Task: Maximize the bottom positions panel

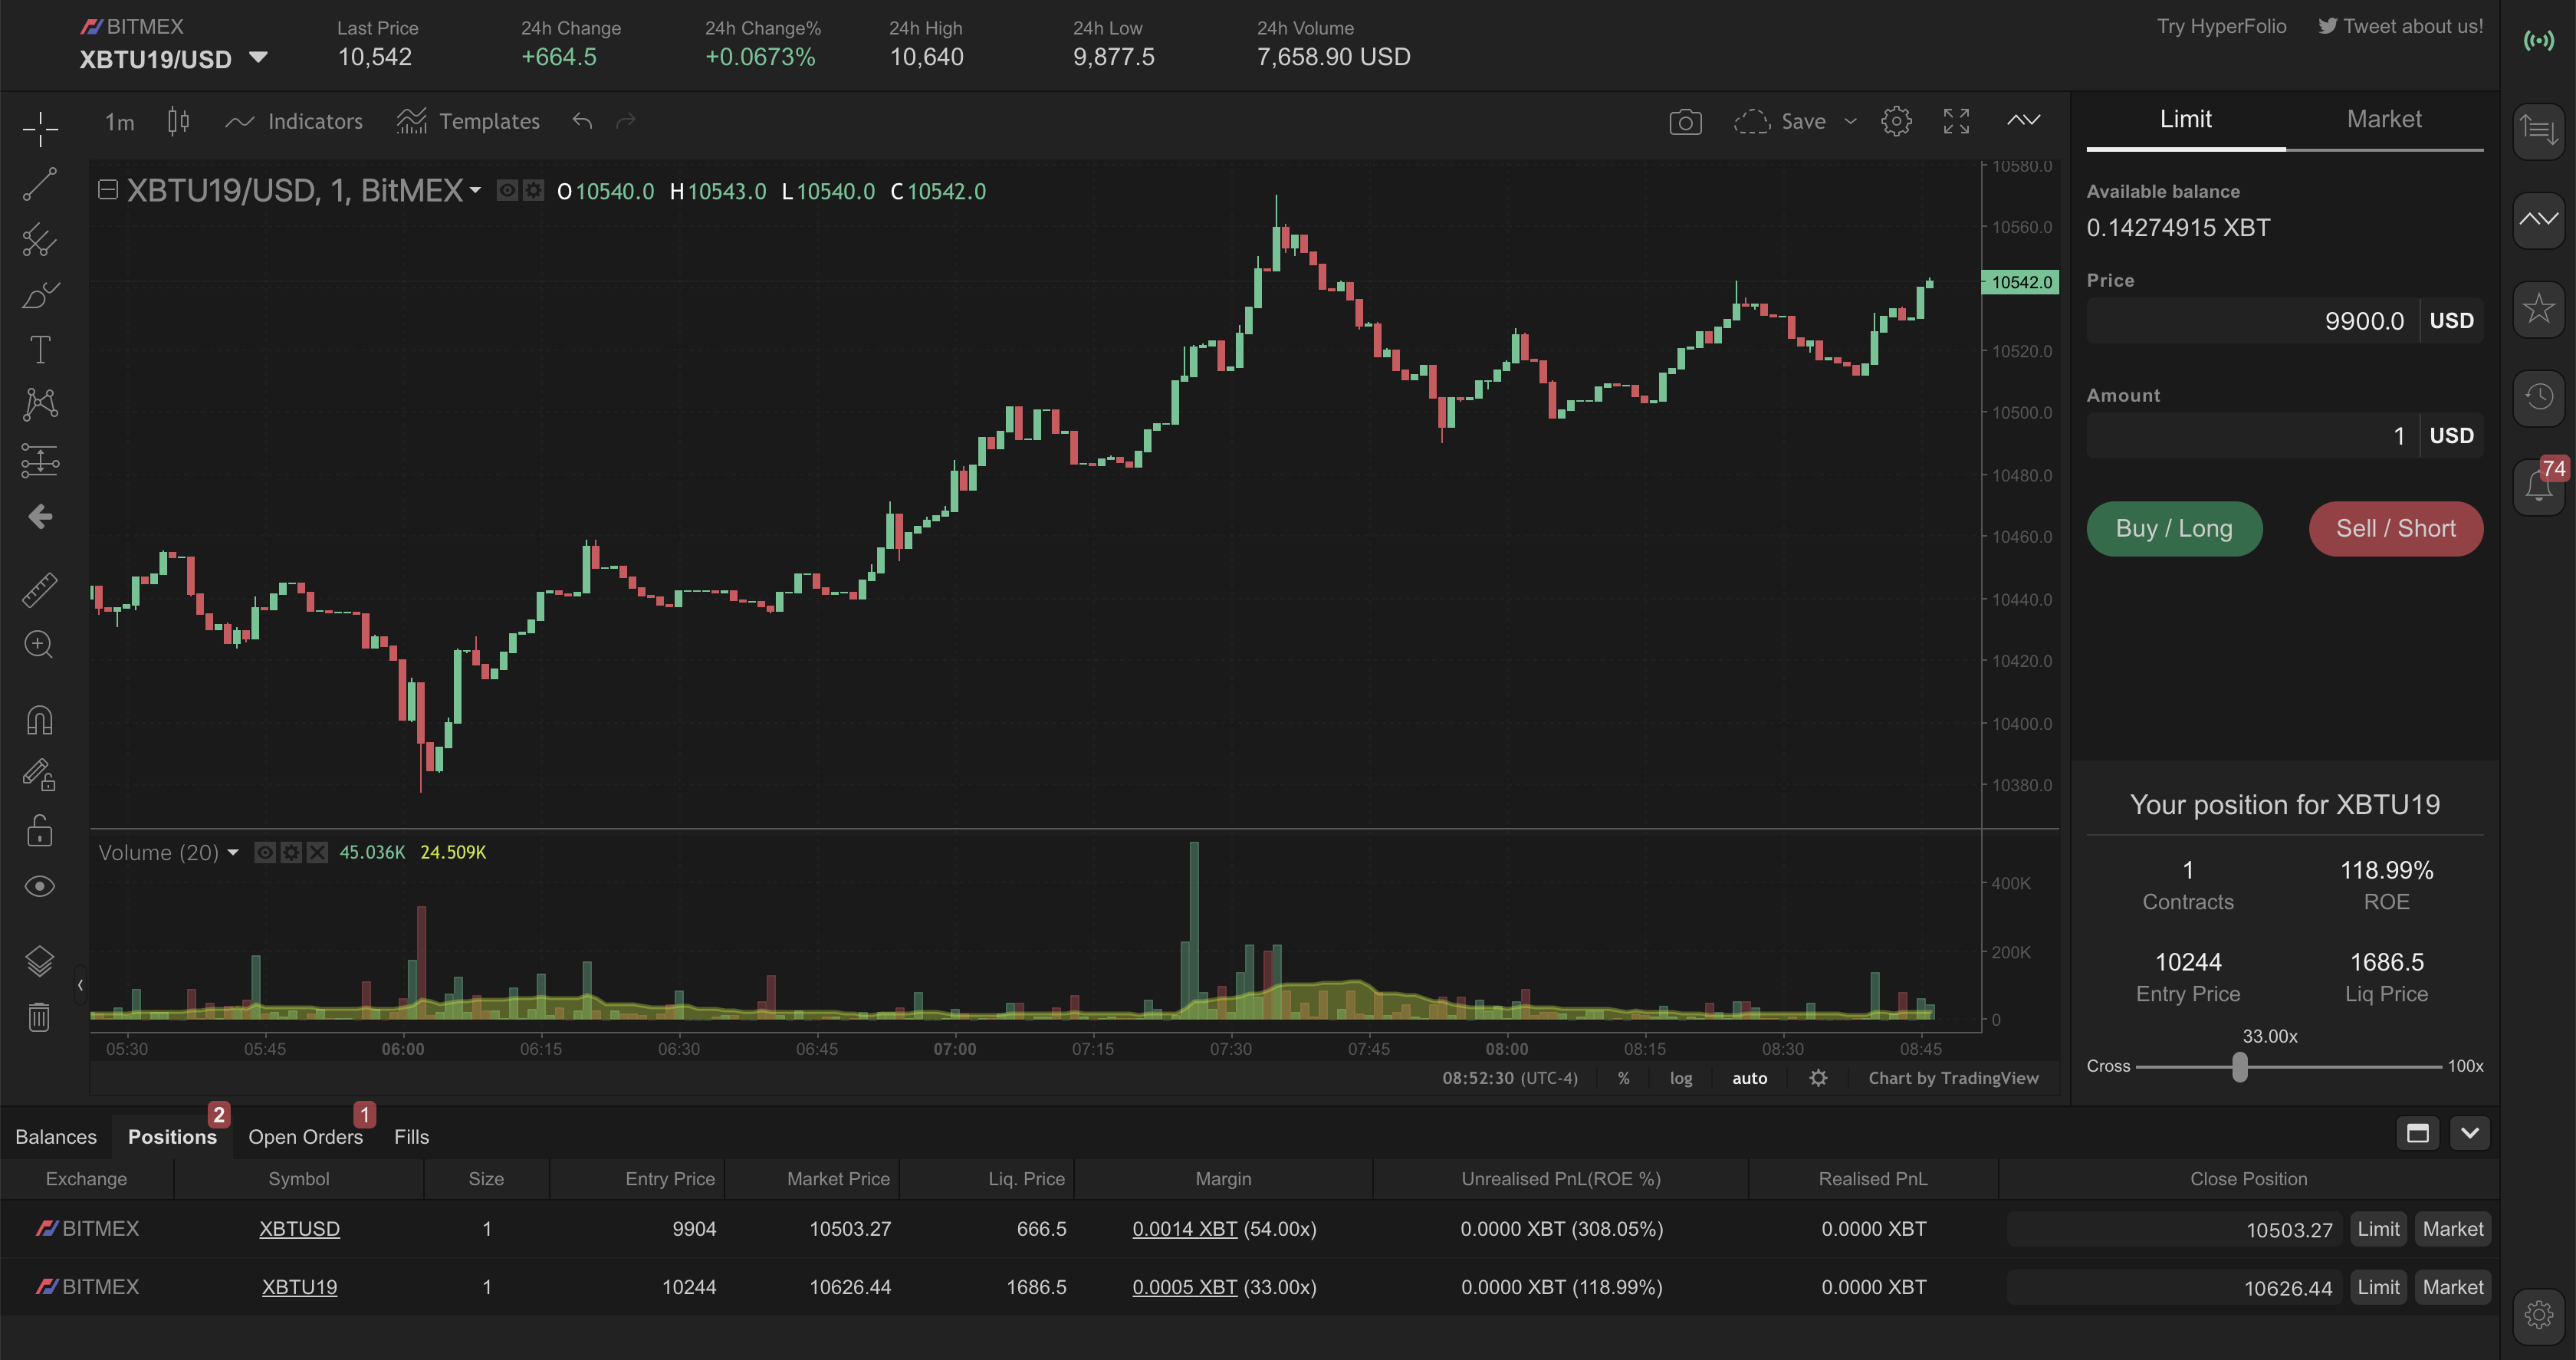Action: 2417,1133
